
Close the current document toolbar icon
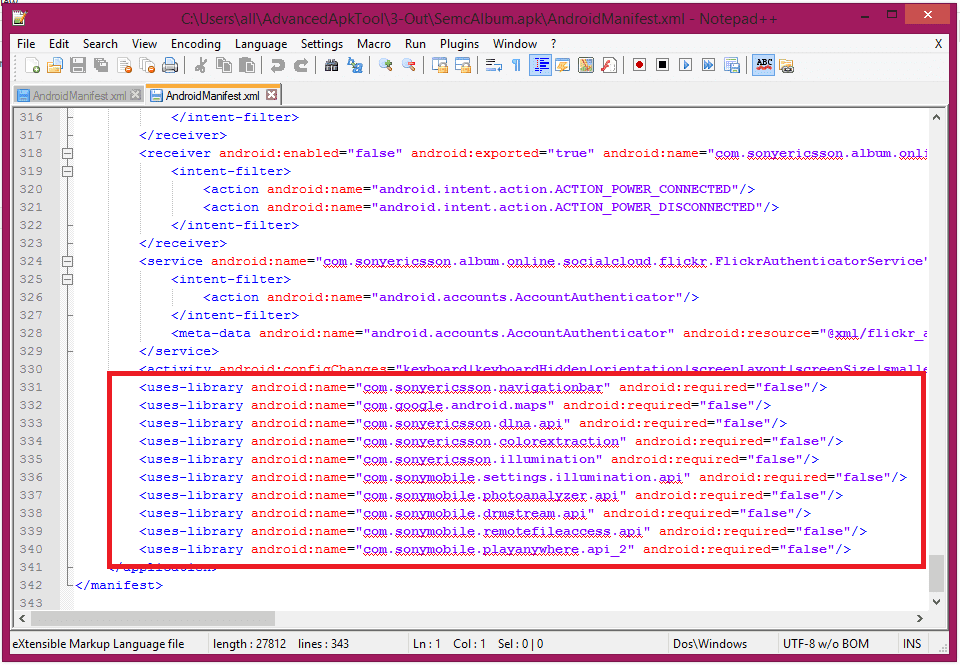(124, 65)
